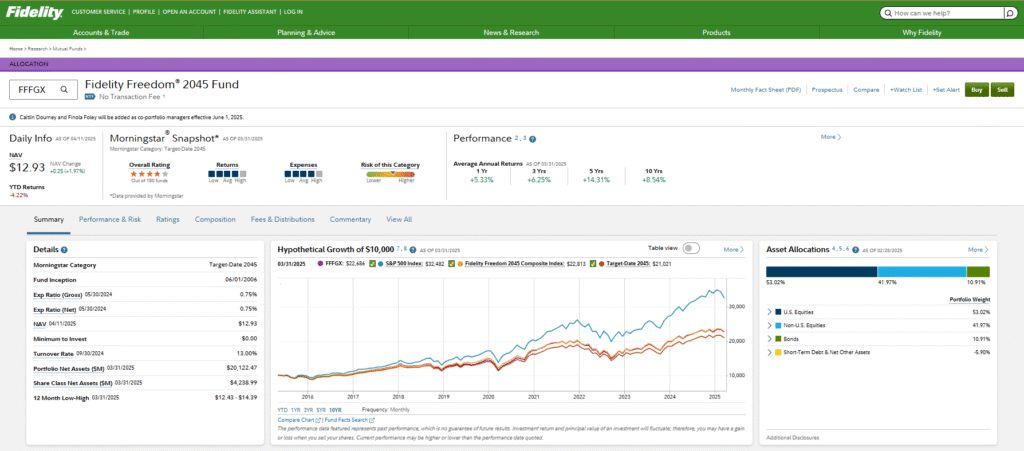Click the Risk of this Category gauge
1024x451 pixels.
click(390, 174)
